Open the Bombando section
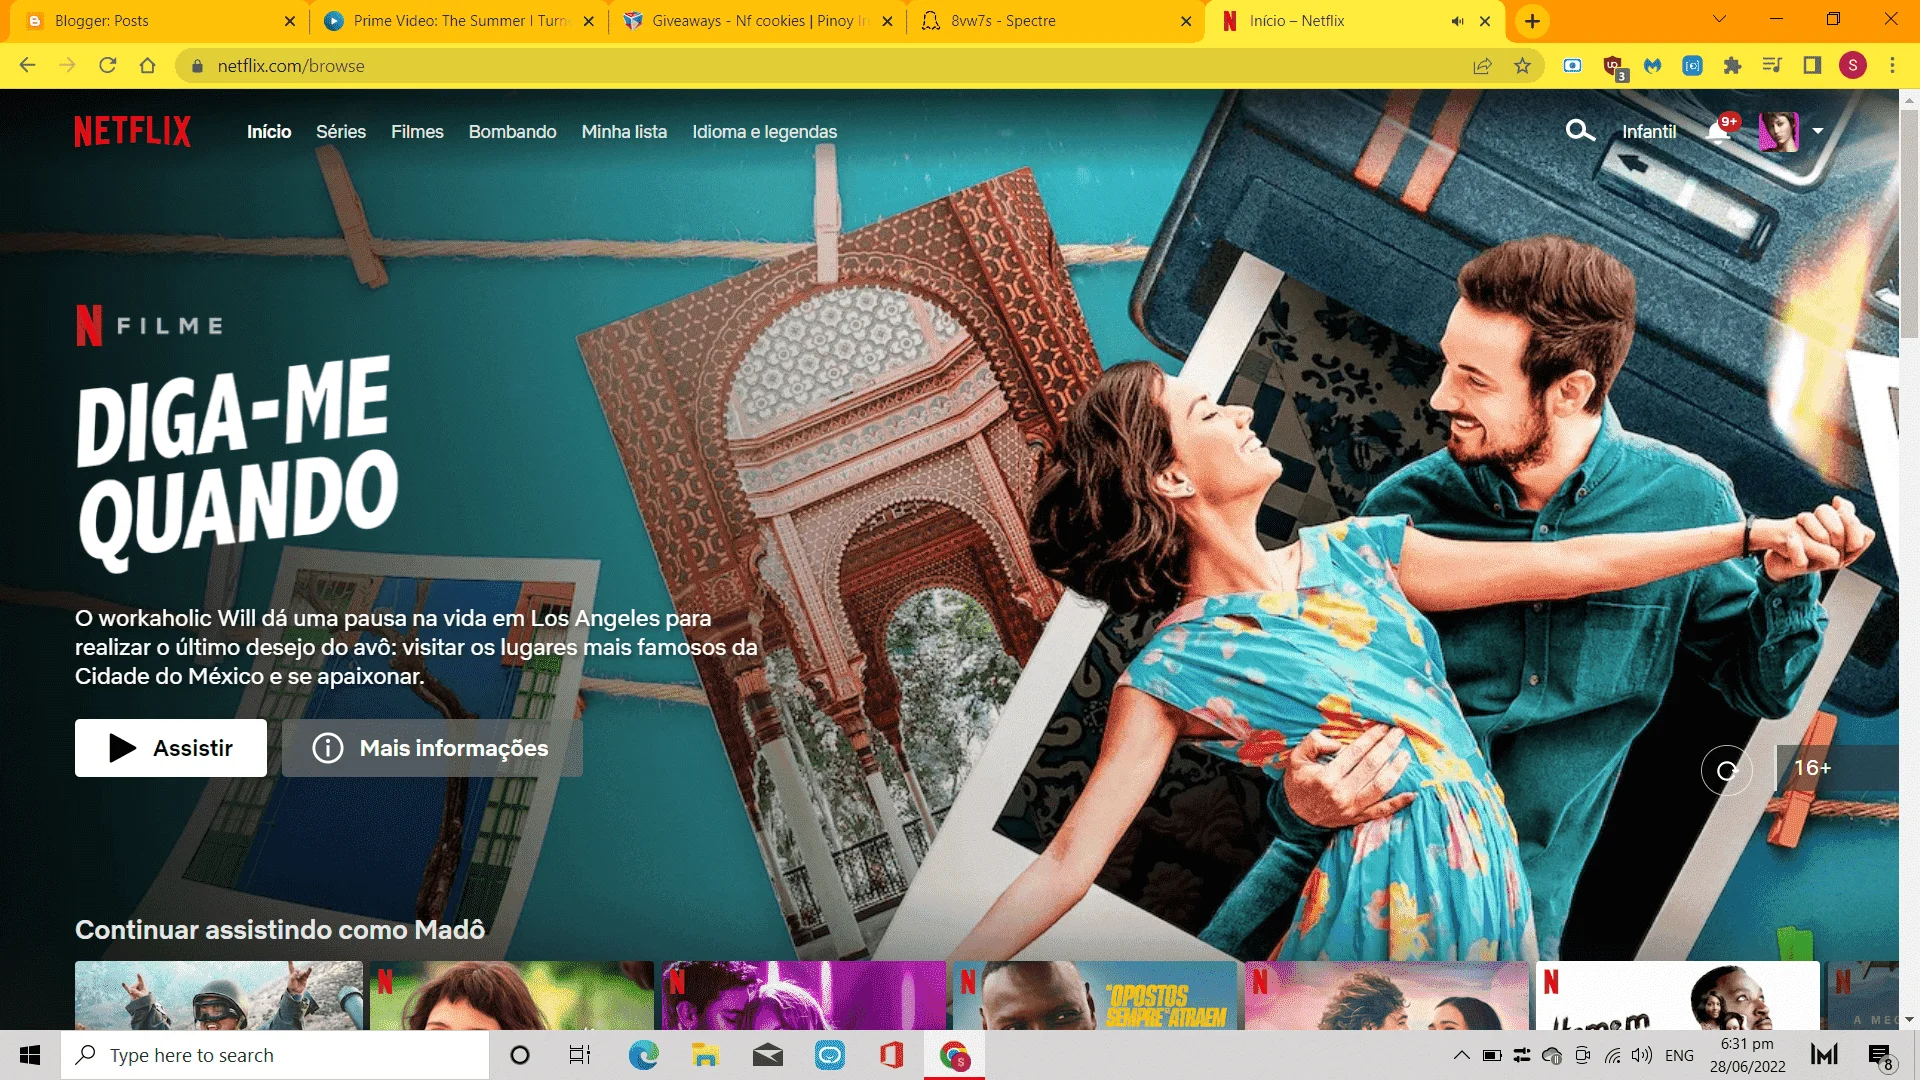The height and width of the screenshot is (1080, 1920). [x=512, y=132]
